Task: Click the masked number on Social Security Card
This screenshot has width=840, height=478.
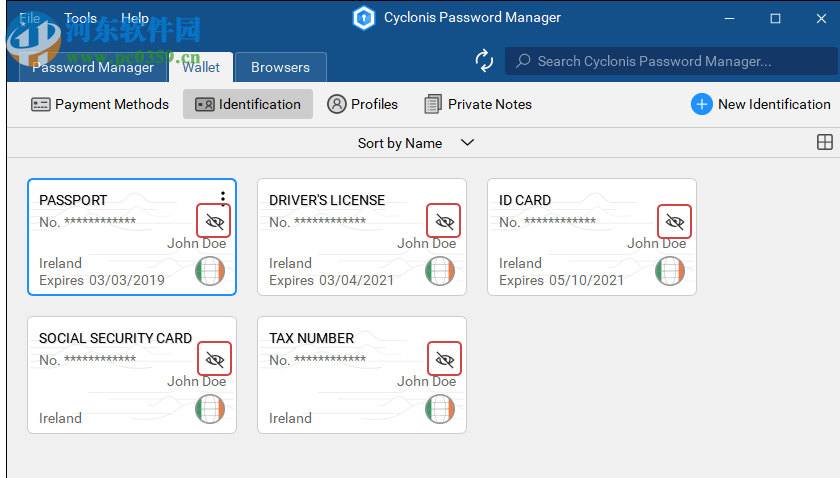Action: 100,359
